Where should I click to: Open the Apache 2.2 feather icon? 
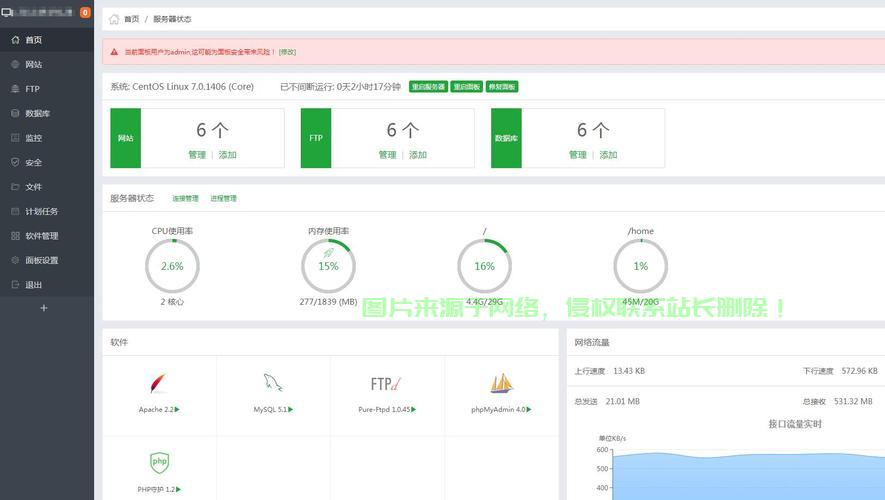tap(158, 383)
